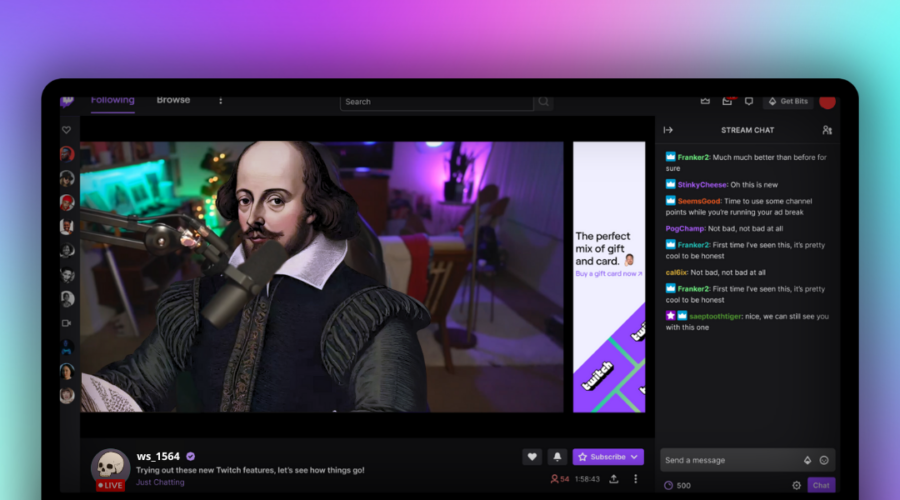The width and height of the screenshot is (900, 500).
Task: Click the STREAM CHAT header title
Action: [747, 130]
